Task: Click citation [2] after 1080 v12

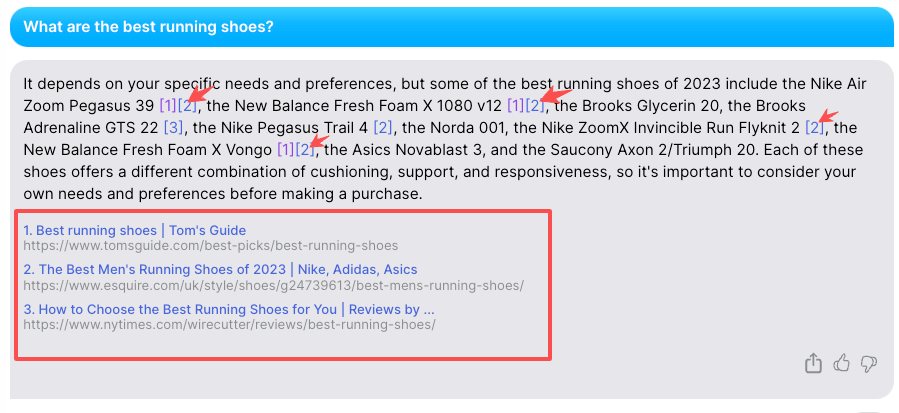Action: coord(535,105)
